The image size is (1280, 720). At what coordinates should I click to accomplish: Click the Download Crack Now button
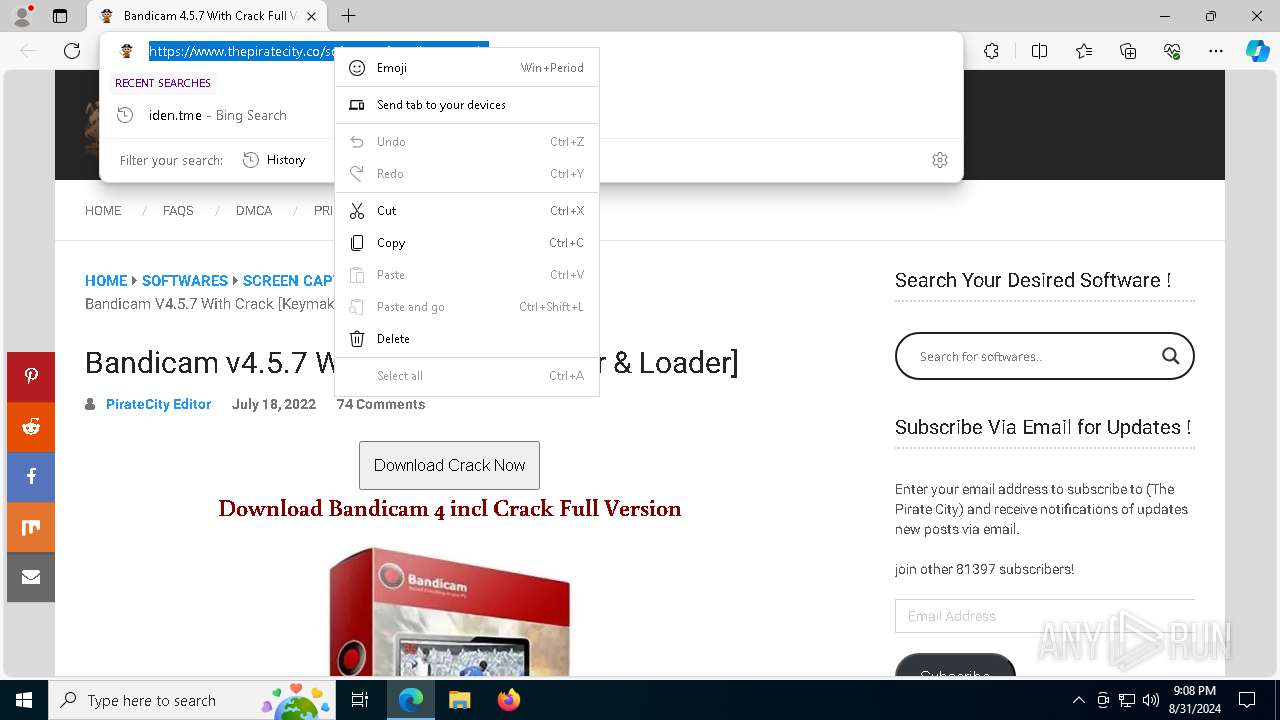coord(449,465)
